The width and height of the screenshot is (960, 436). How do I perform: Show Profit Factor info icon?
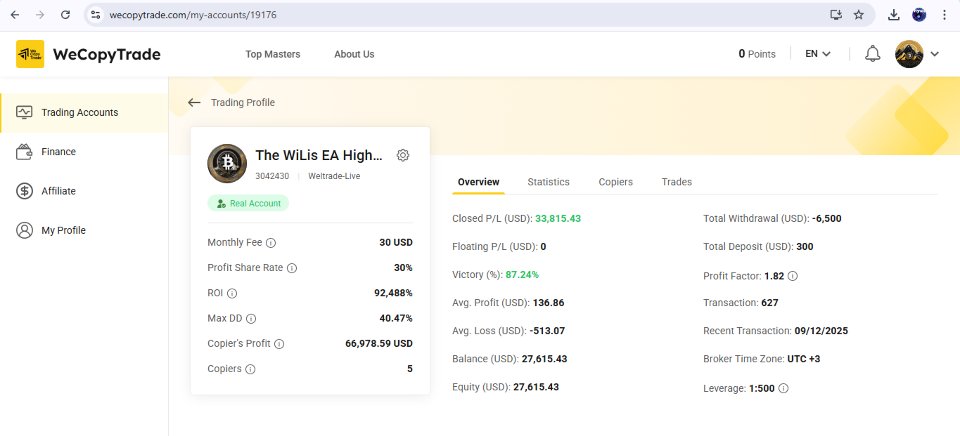793,276
